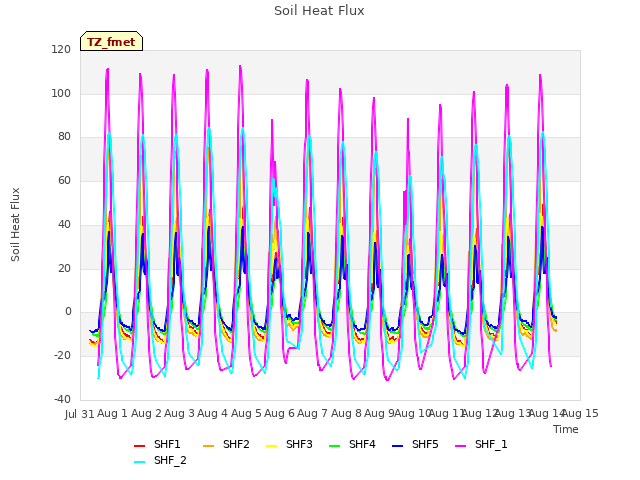Click the 40 y-axis tick label

tap(64, 224)
